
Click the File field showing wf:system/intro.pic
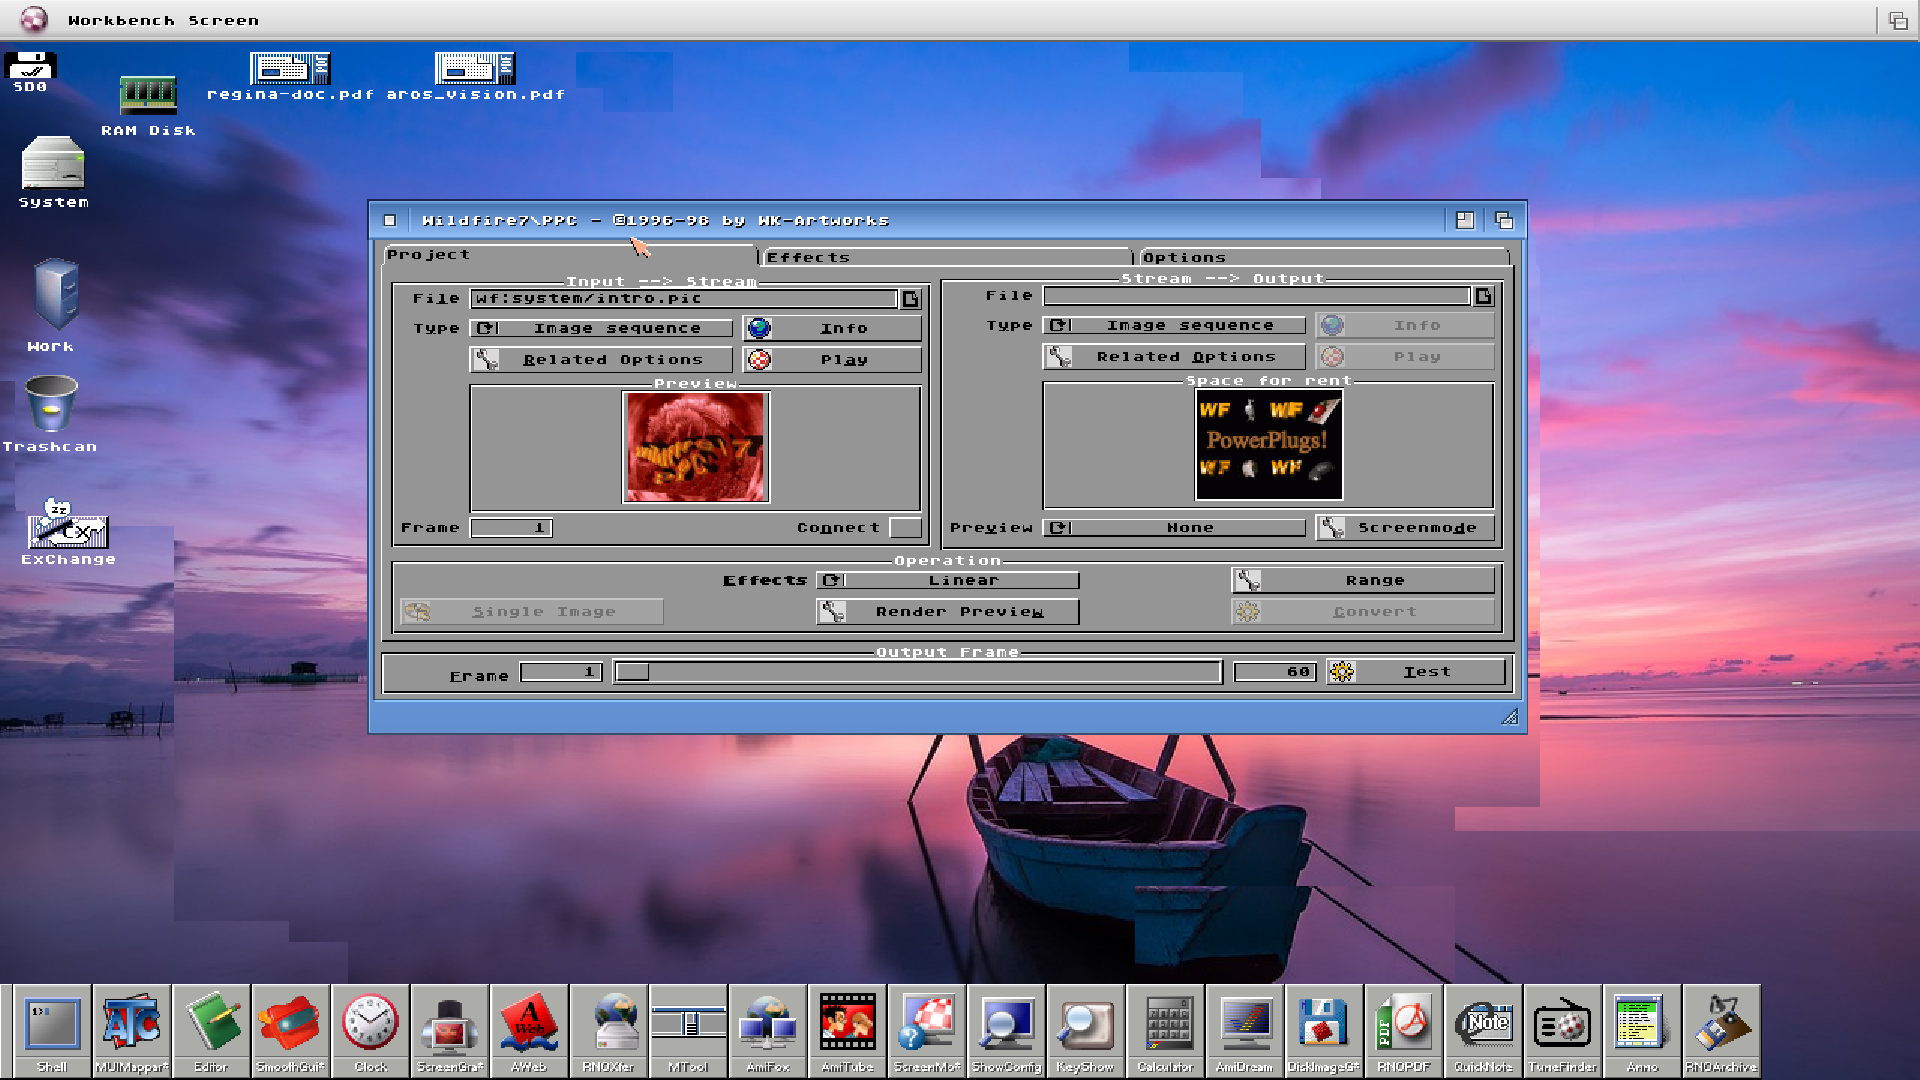(x=683, y=297)
